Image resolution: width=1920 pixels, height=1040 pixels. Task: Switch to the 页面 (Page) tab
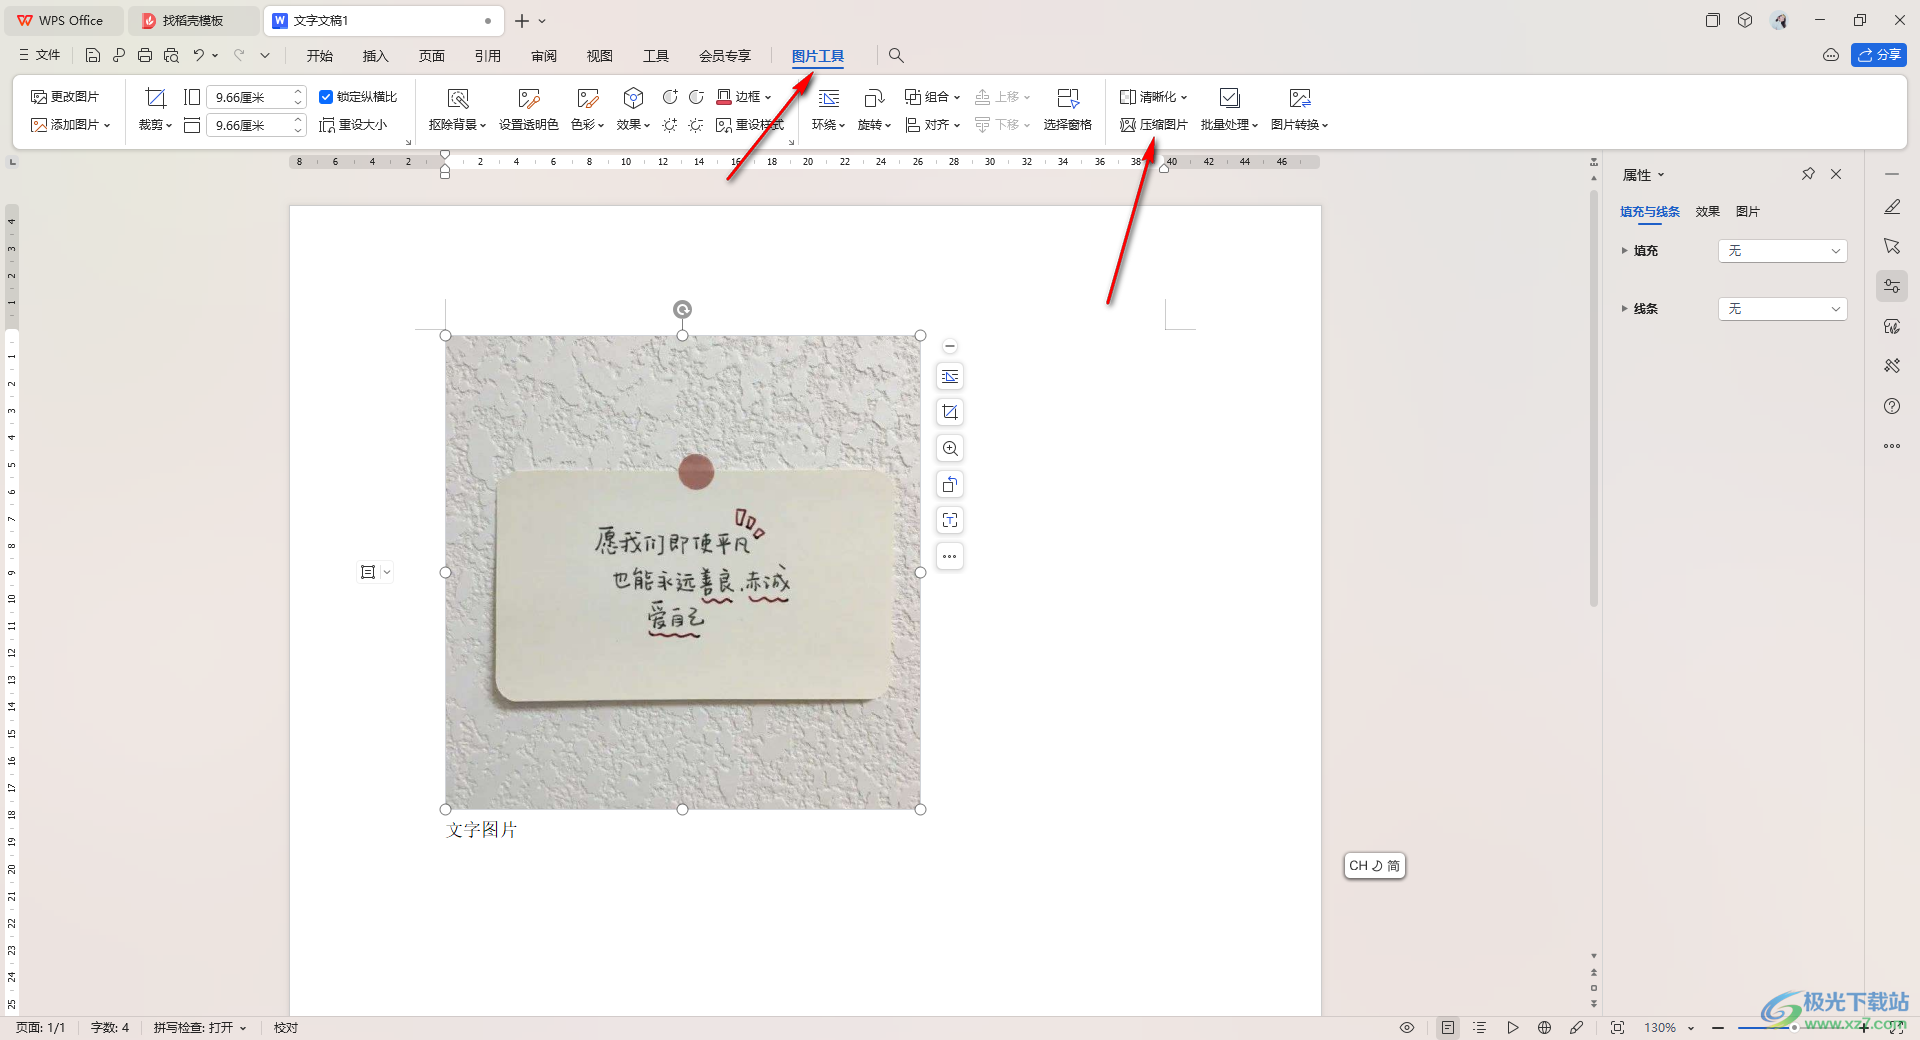(432, 56)
